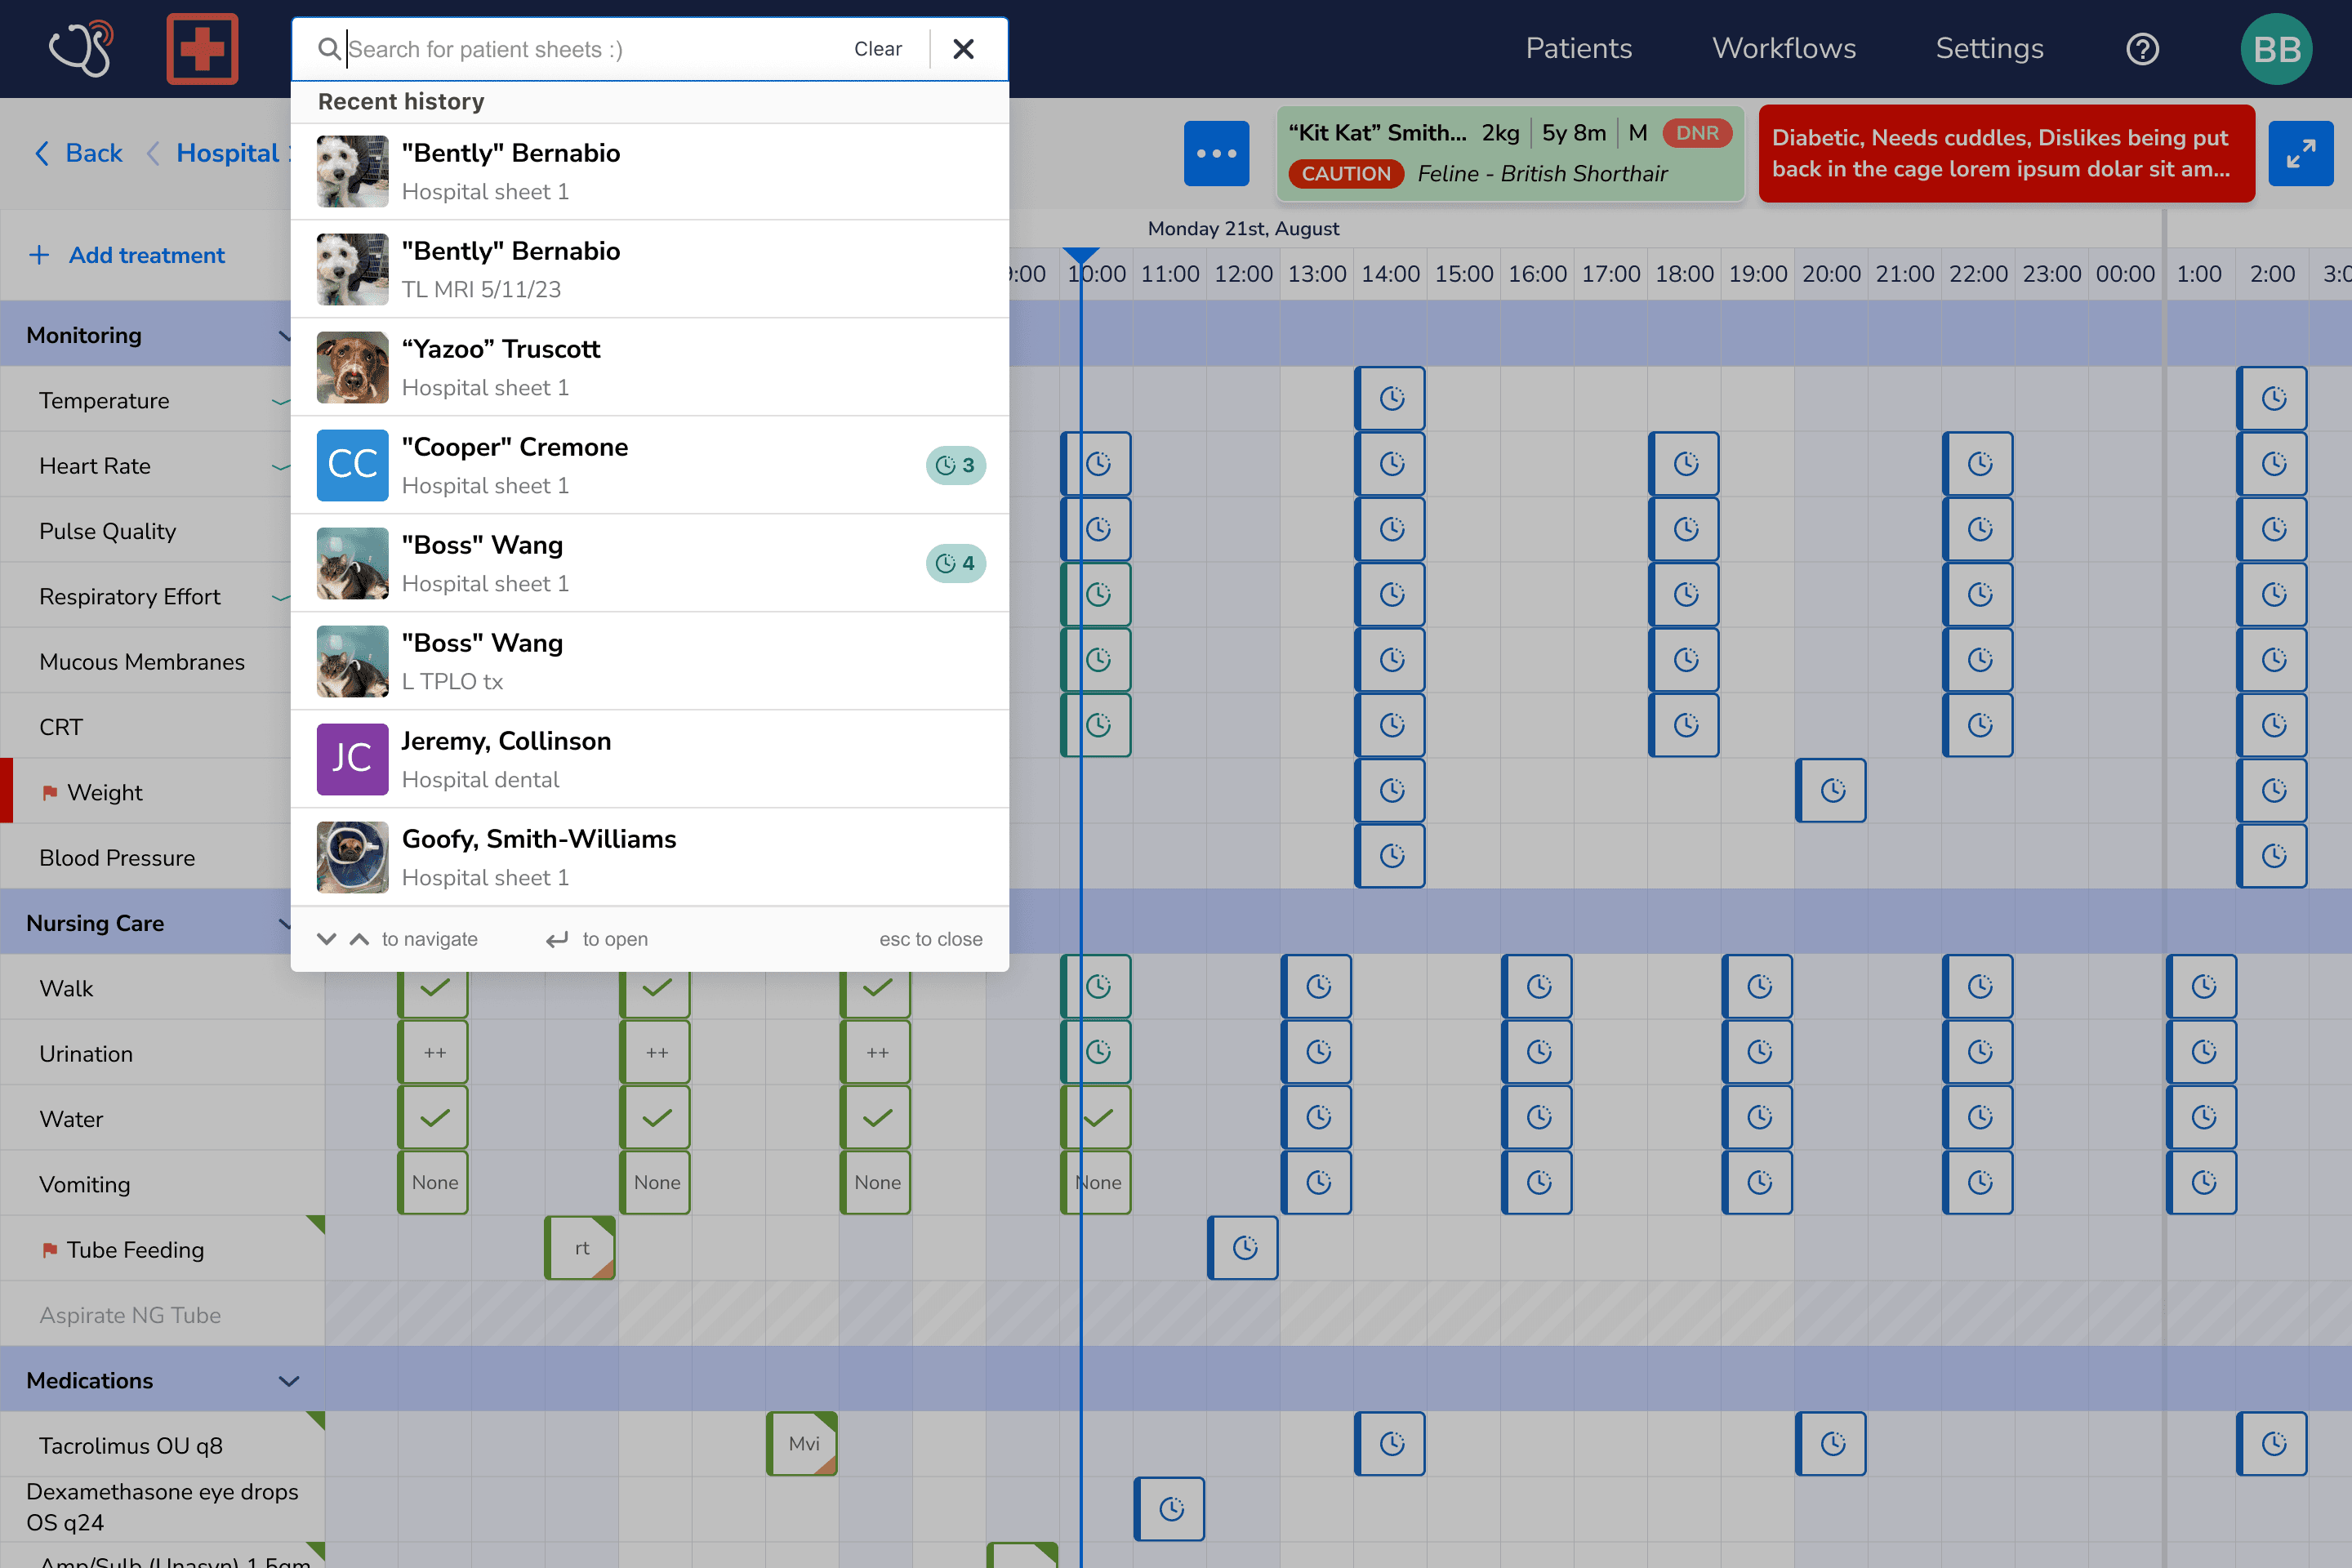Screen dimensions: 2352x1568
Task: Open the help question mark icon
Action: 2142,49
